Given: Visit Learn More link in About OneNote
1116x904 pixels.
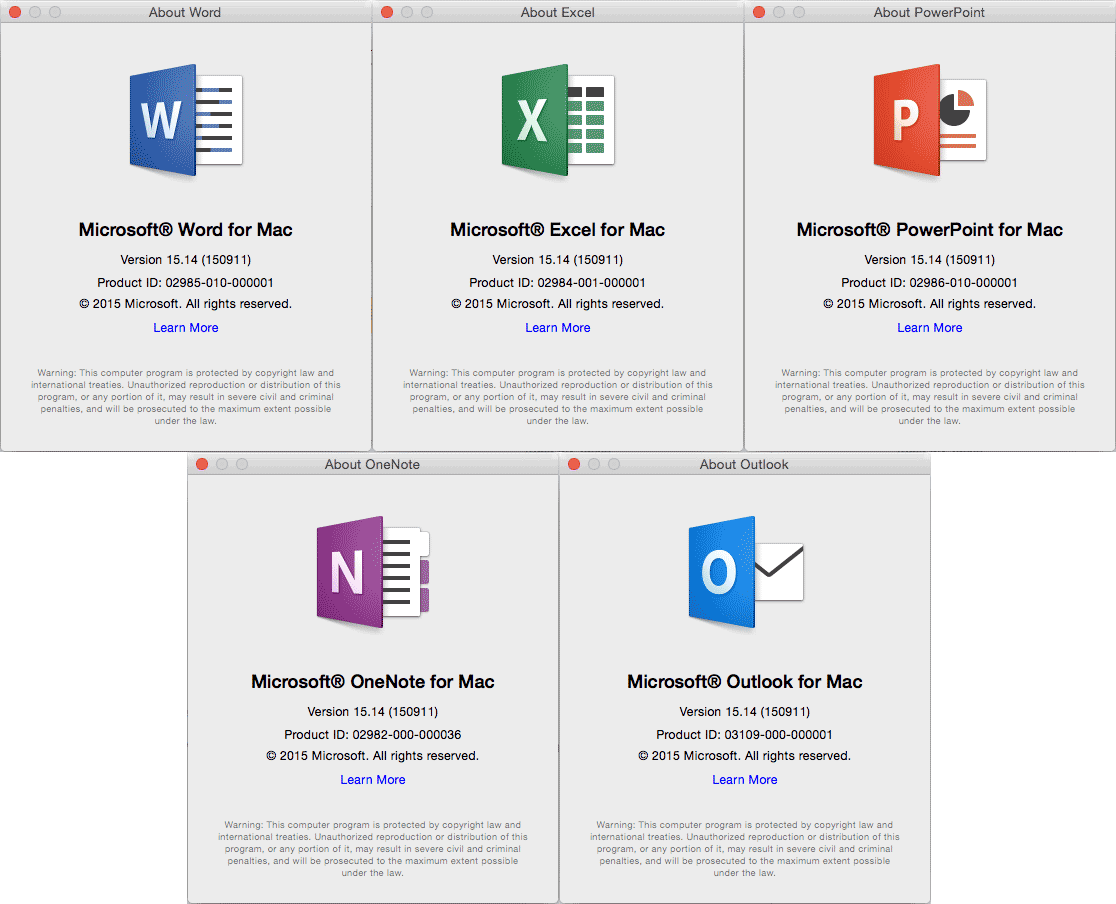Looking at the screenshot, I should click(x=373, y=779).
